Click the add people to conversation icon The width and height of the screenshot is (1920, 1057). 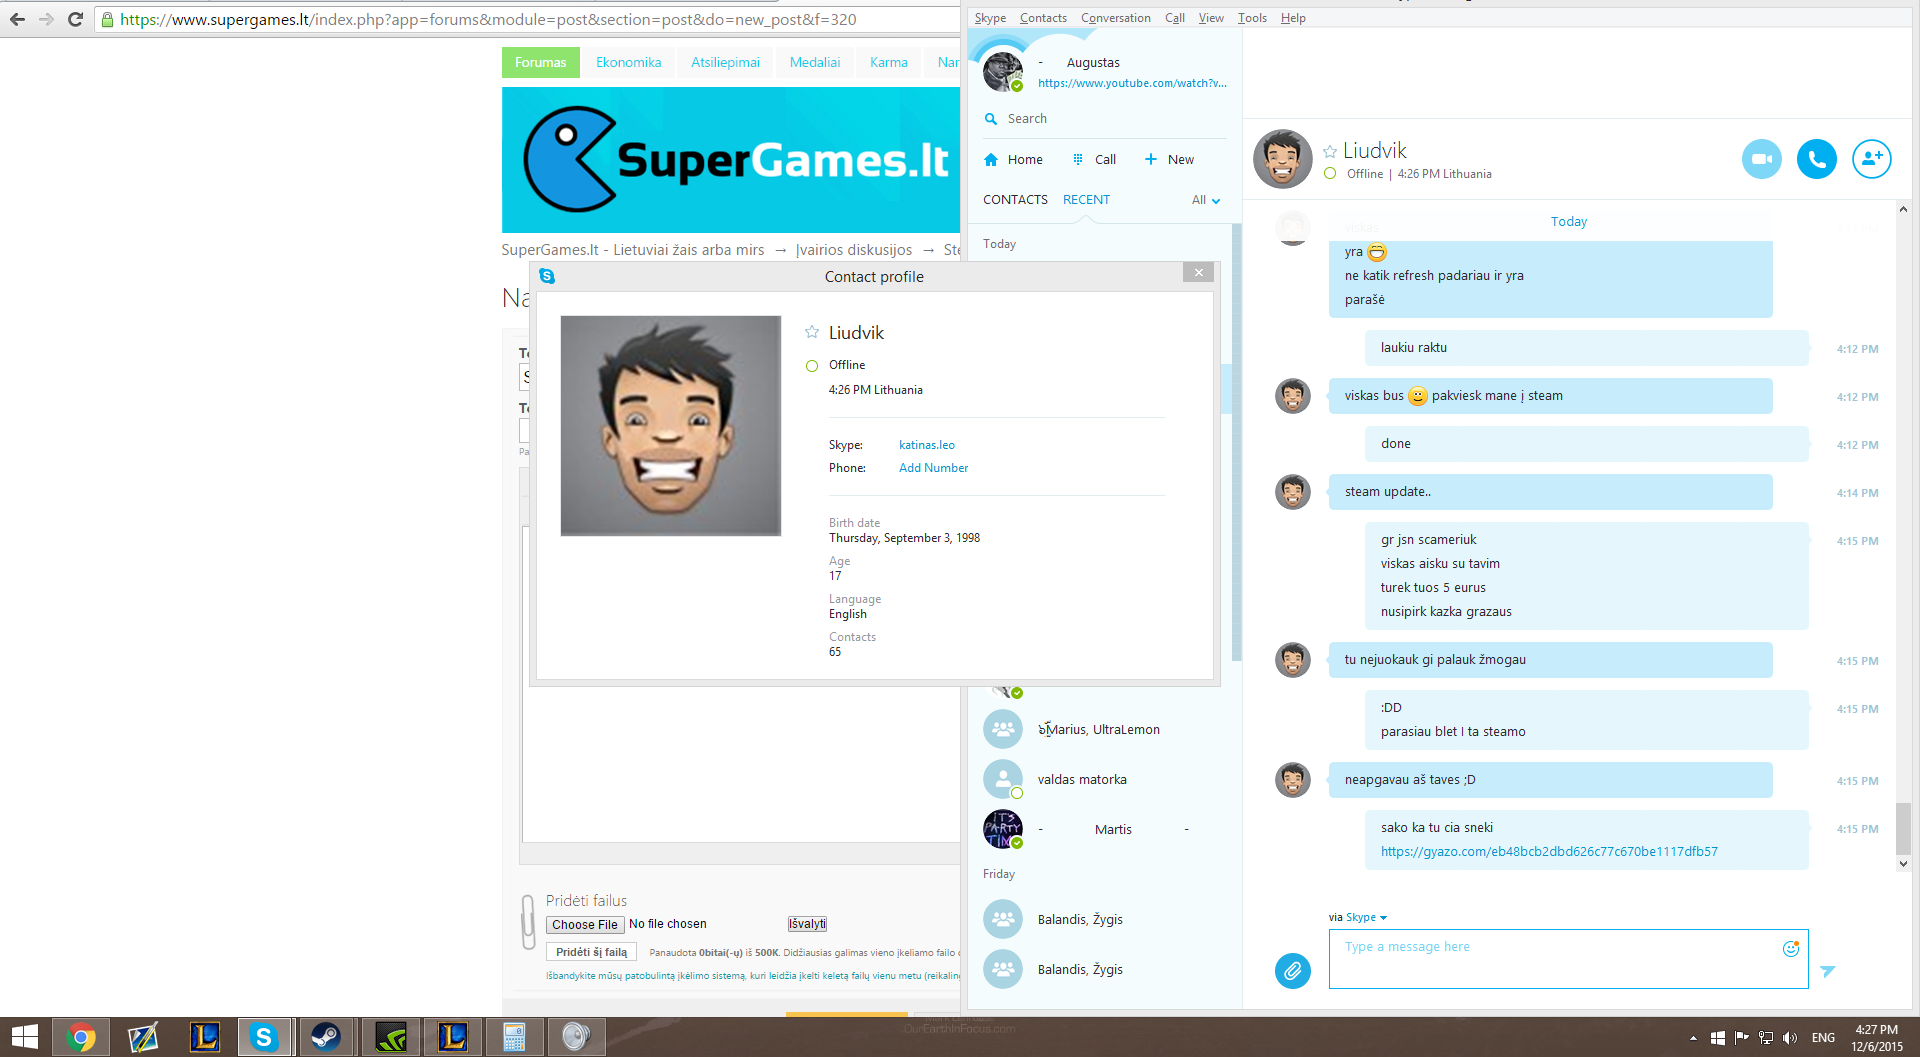[x=1871, y=159]
